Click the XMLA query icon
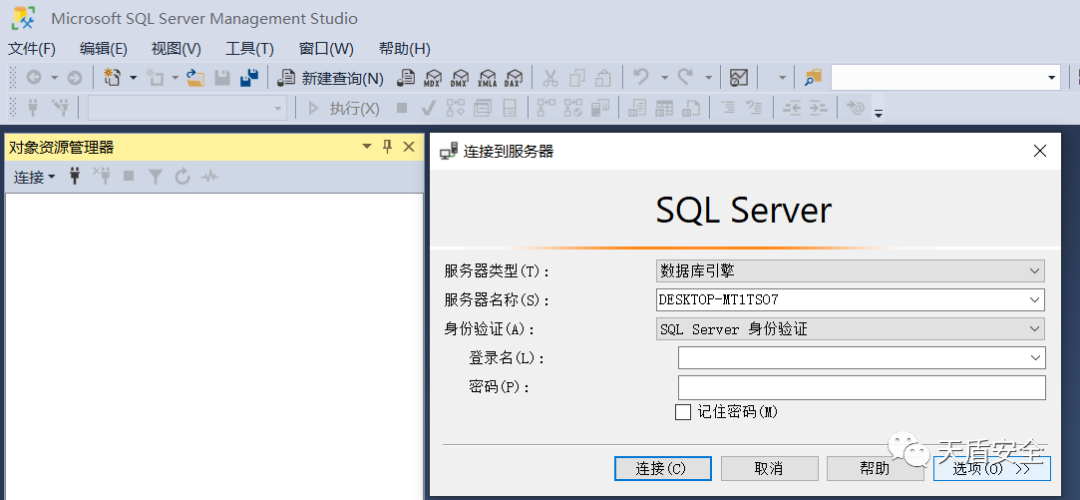The height and width of the screenshot is (500, 1080). pos(487,78)
